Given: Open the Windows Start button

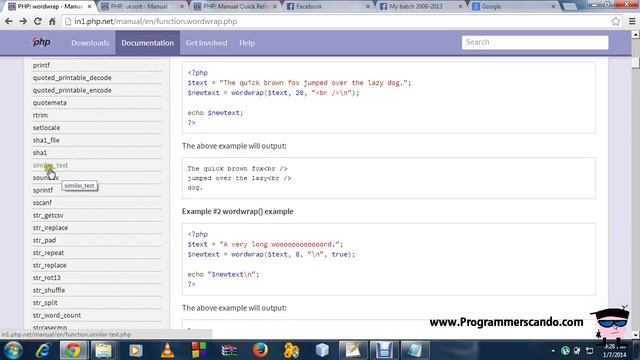Looking at the screenshot, I should (13, 350).
